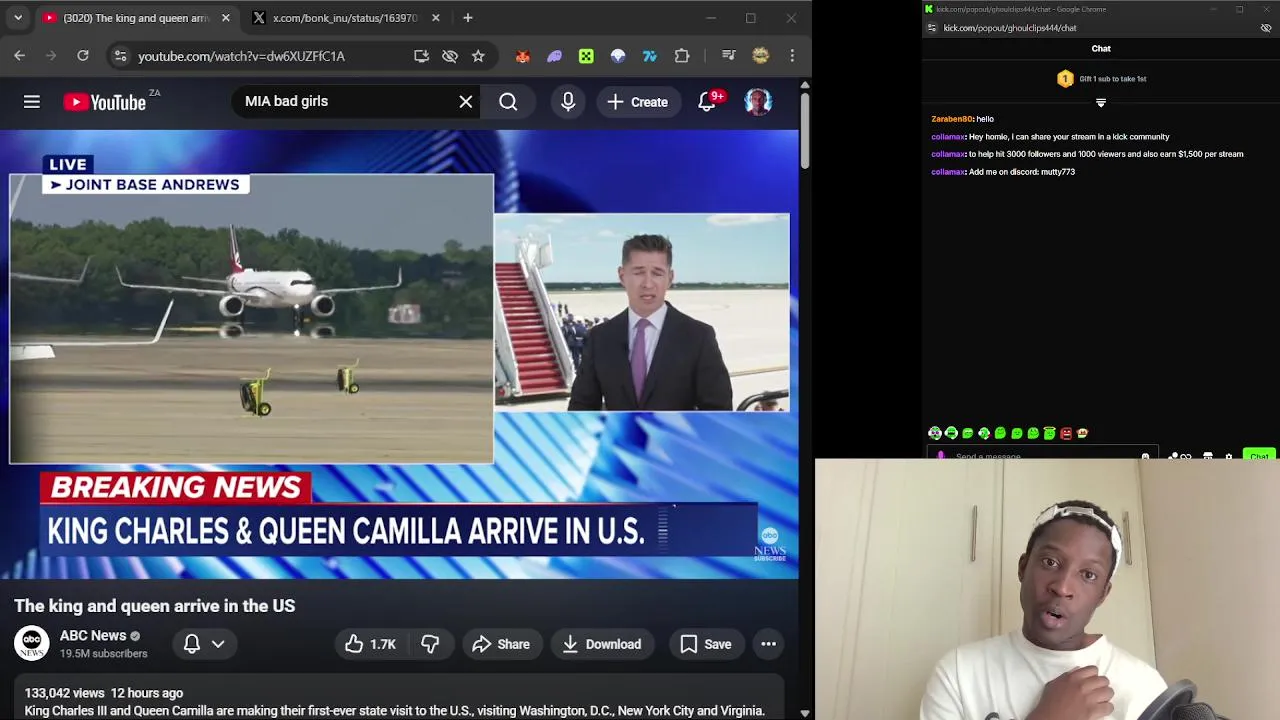This screenshot has width=1280, height=720.
Task: Click the 'Add me on discord: mutty773' message
Action: [x=1022, y=172]
